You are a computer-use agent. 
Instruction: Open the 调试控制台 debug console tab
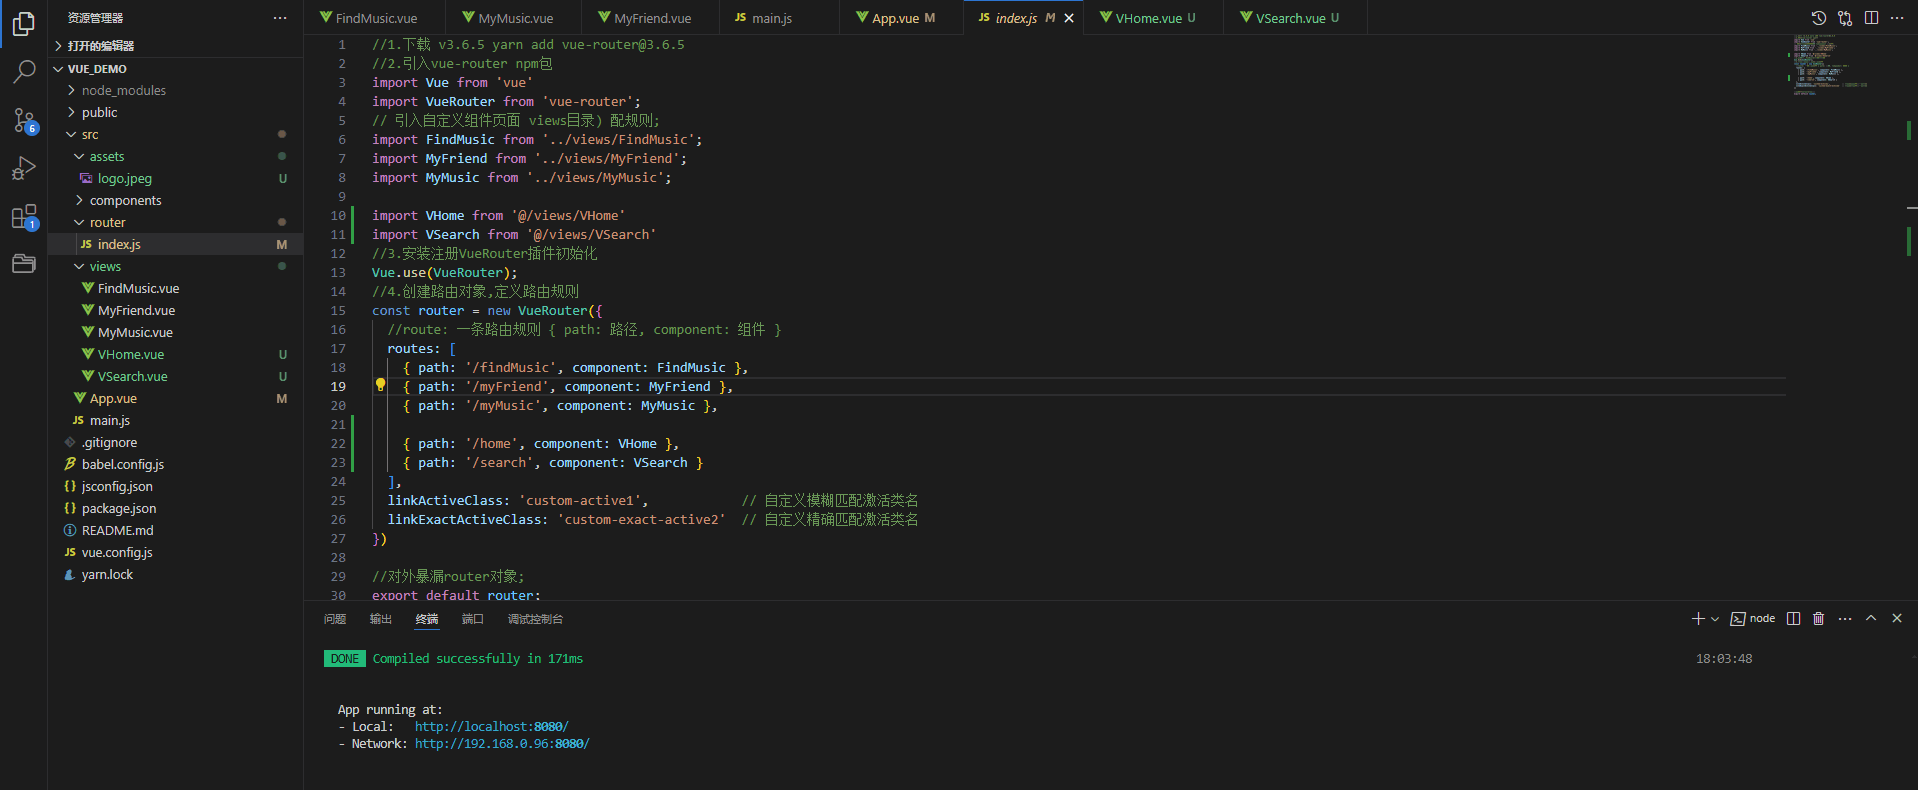tap(535, 619)
